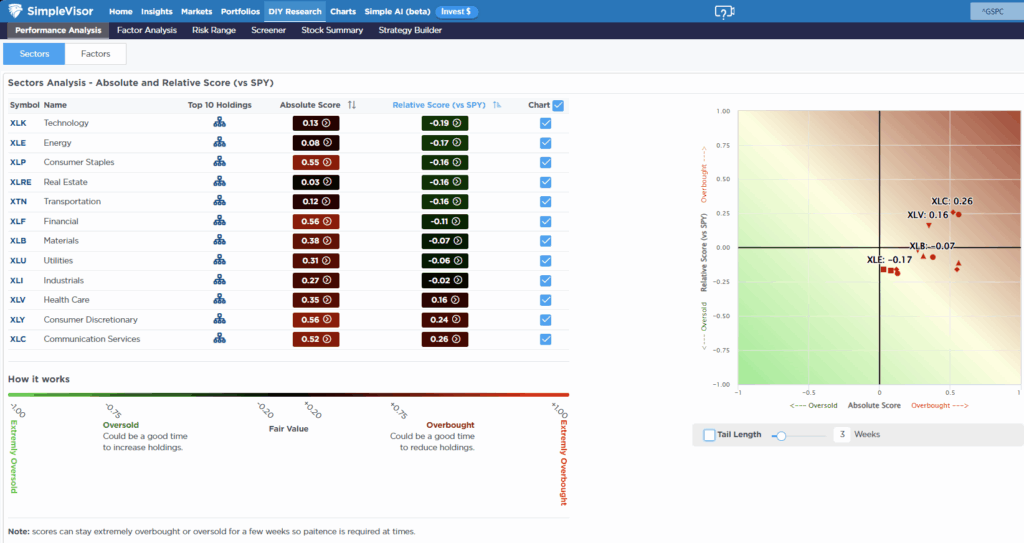Image resolution: width=1024 pixels, height=543 pixels.
Task: Click the XLC: 0.26 chart data label
Action: point(952,201)
